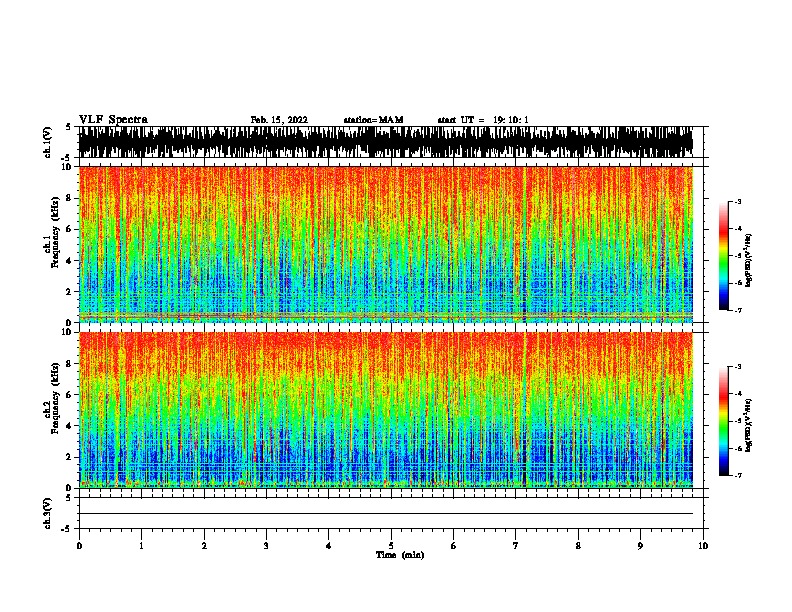The height and width of the screenshot is (612, 792).
Task: Click the time axis tick label "8"
Action: click(x=578, y=546)
